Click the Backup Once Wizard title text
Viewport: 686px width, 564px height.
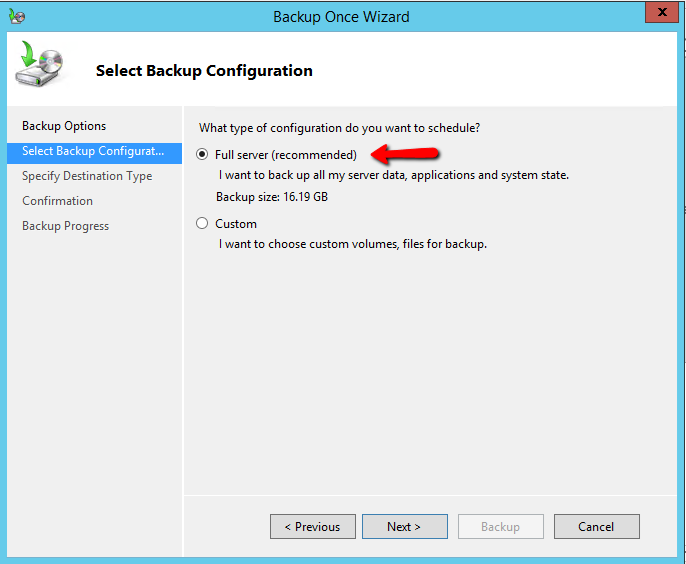(341, 17)
